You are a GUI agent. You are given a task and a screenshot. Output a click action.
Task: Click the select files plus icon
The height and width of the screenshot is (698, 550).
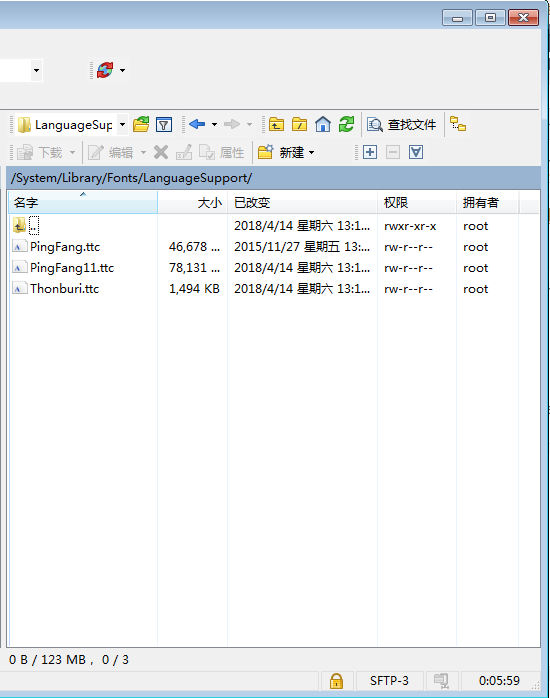pyautogui.click(x=370, y=152)
